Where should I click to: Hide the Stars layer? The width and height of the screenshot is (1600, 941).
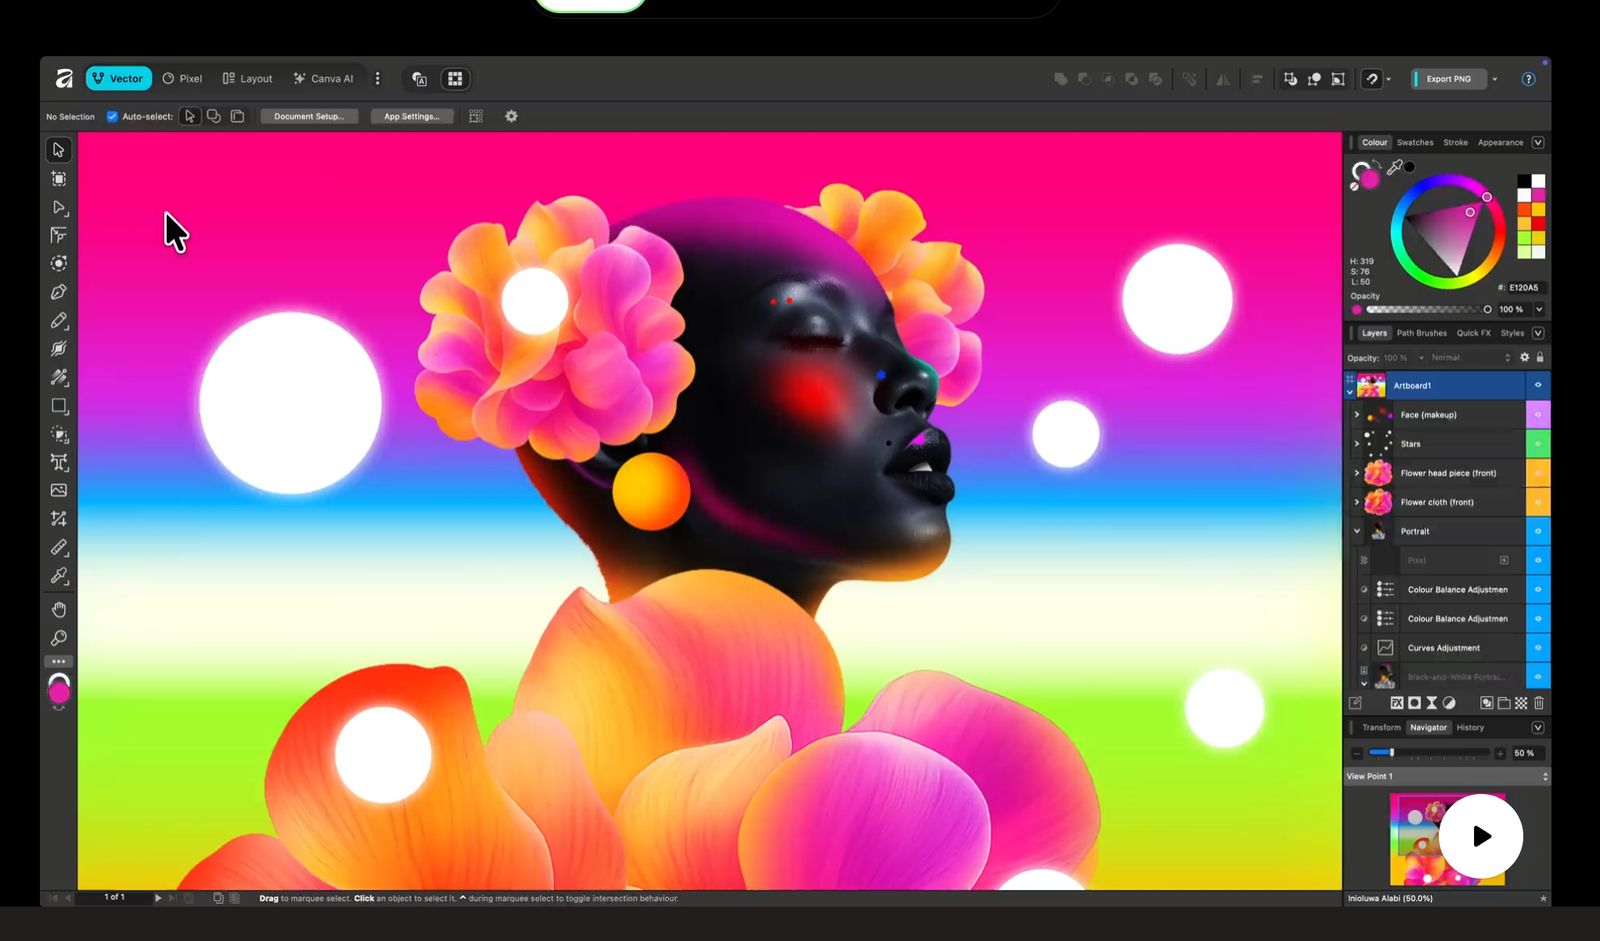click(1538, 444)
